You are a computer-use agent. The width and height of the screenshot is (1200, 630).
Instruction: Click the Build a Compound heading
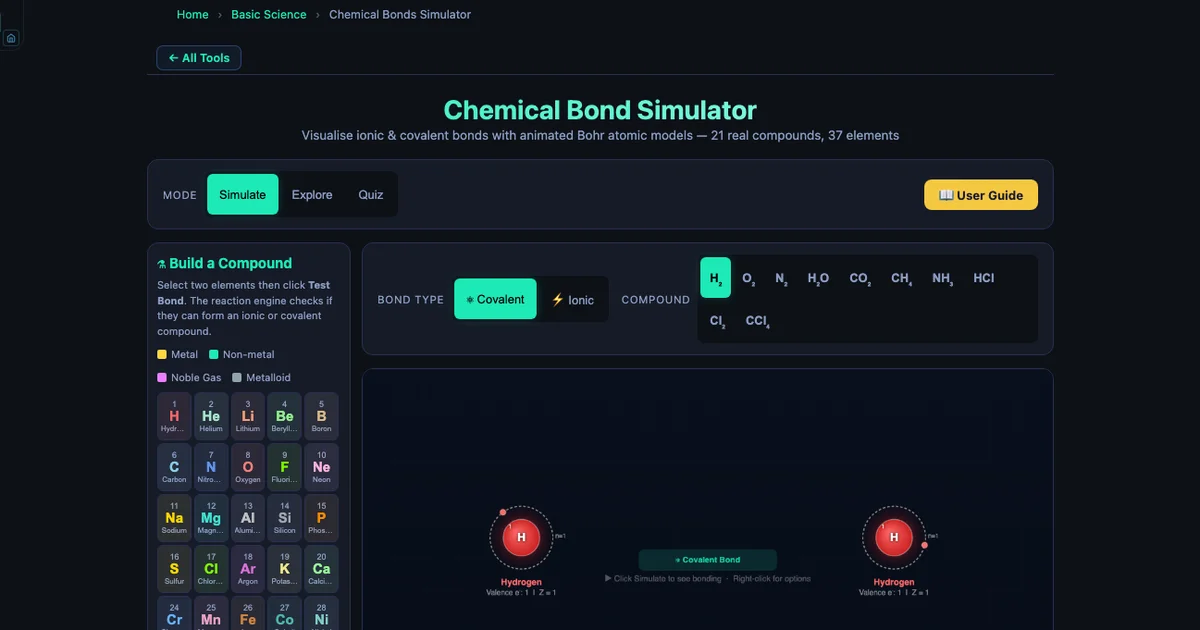[x=224, y=263]
